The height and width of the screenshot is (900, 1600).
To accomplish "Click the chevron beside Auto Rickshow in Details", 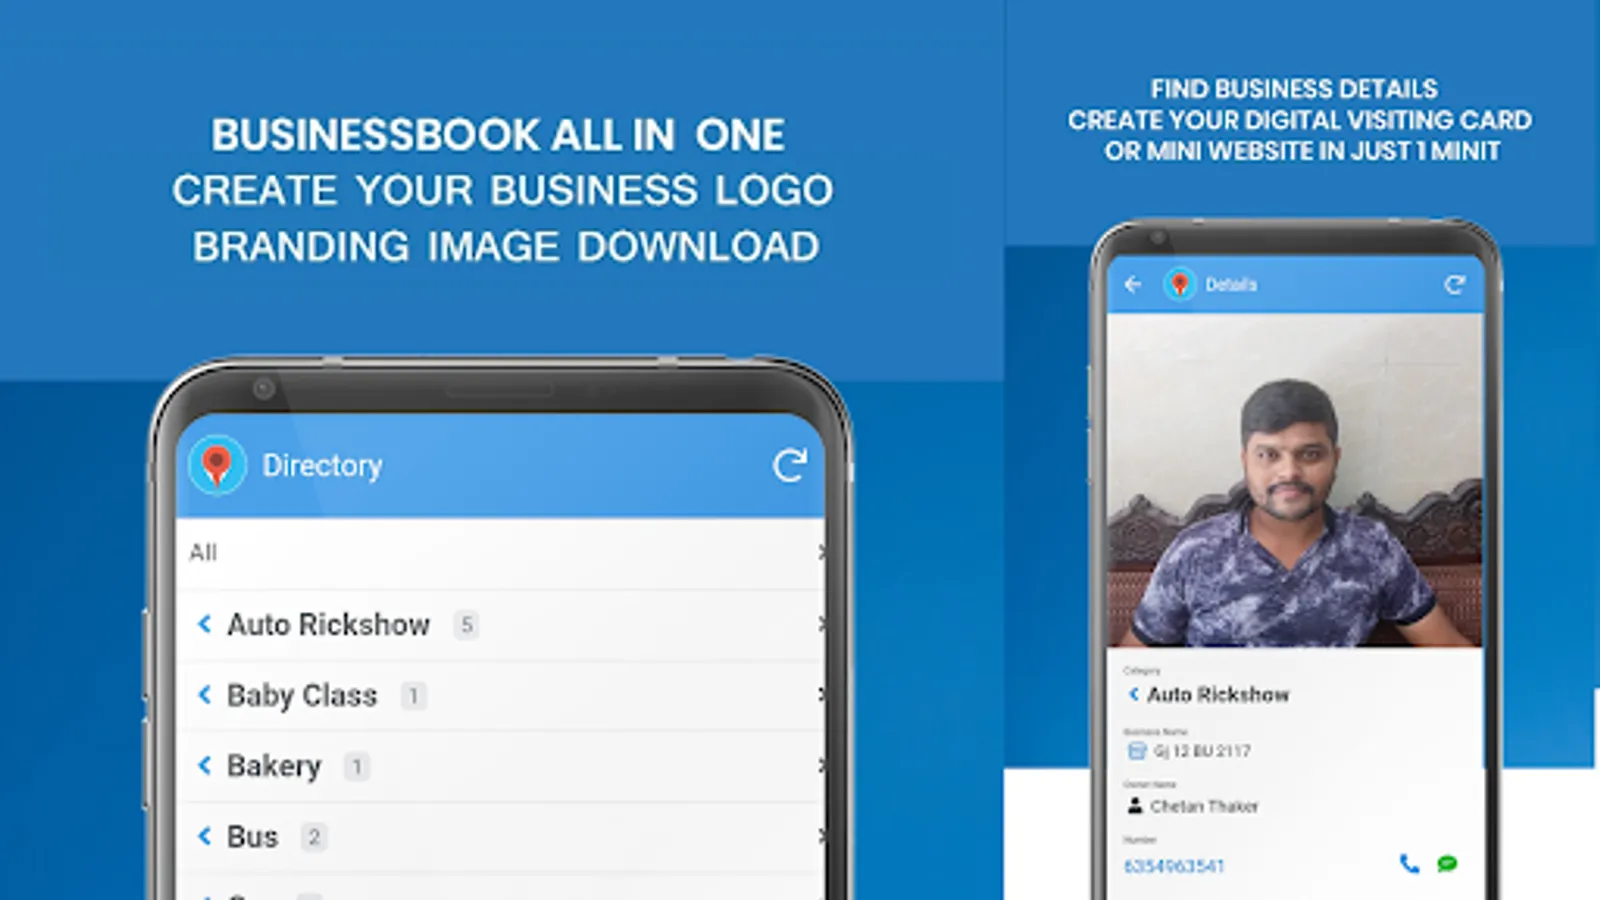I will pyautogui.click(x=1133, y=694).
